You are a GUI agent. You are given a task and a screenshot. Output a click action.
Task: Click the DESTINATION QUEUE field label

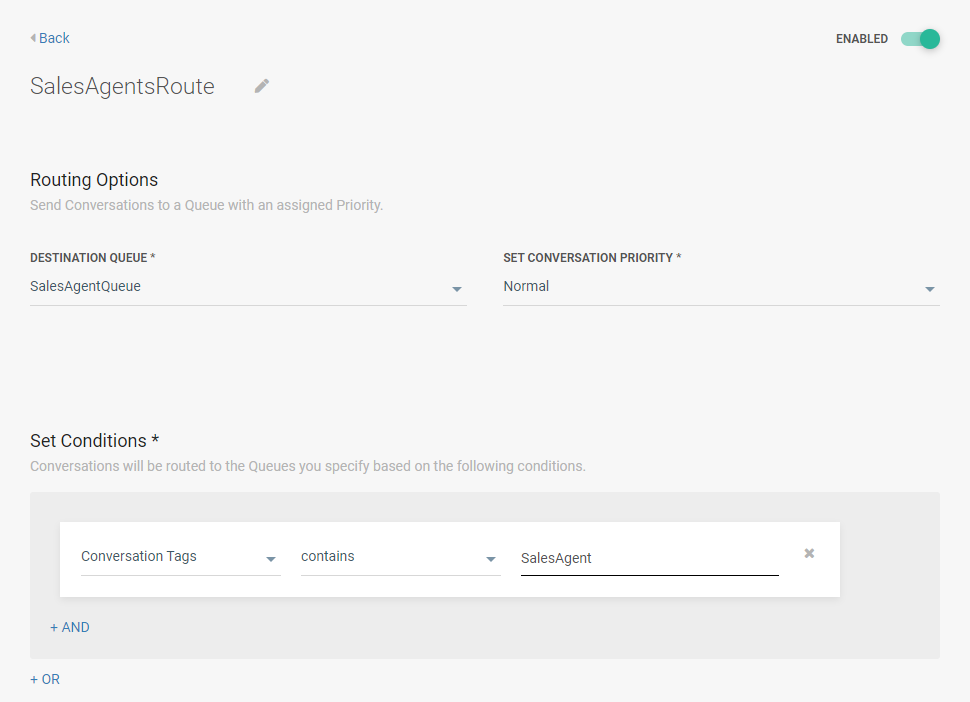click(93, 258)
